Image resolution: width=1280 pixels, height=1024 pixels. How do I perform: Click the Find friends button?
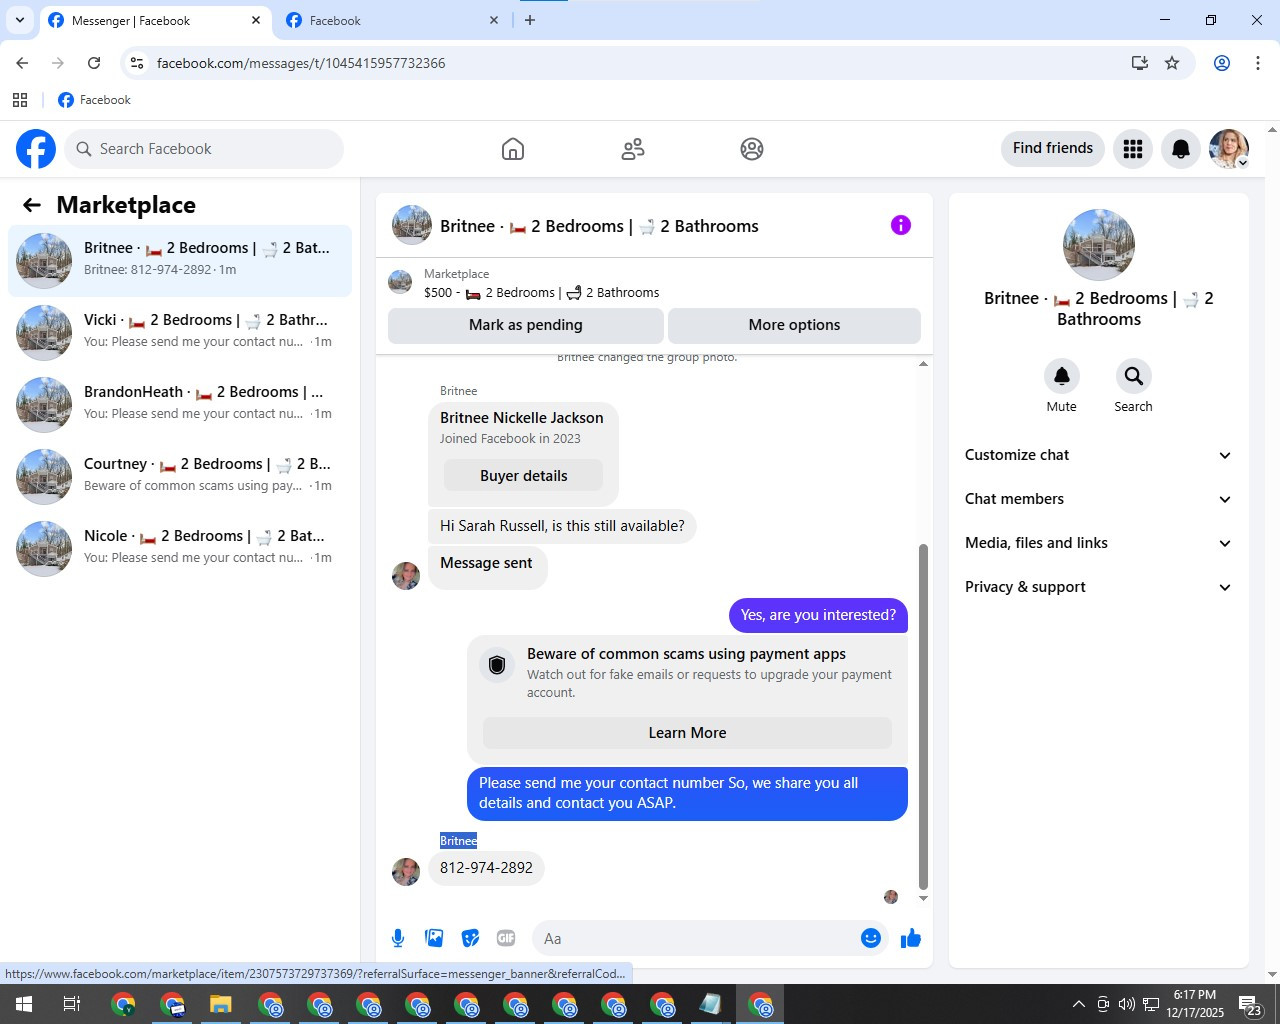pos(1053,148)
